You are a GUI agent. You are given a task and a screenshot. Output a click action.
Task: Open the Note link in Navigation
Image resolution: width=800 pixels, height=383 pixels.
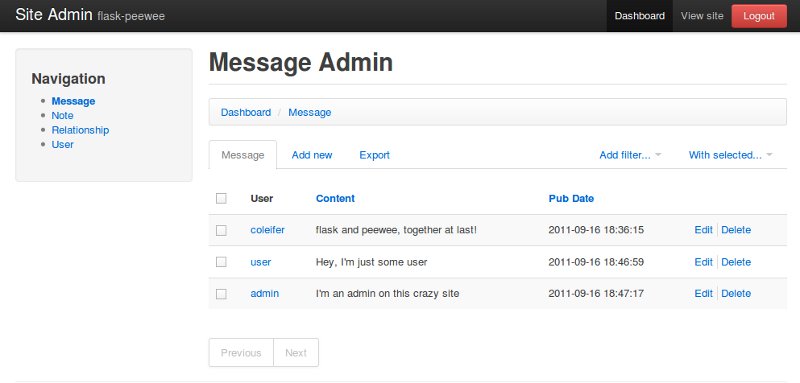pyautogui.click(x=62, y=116)
